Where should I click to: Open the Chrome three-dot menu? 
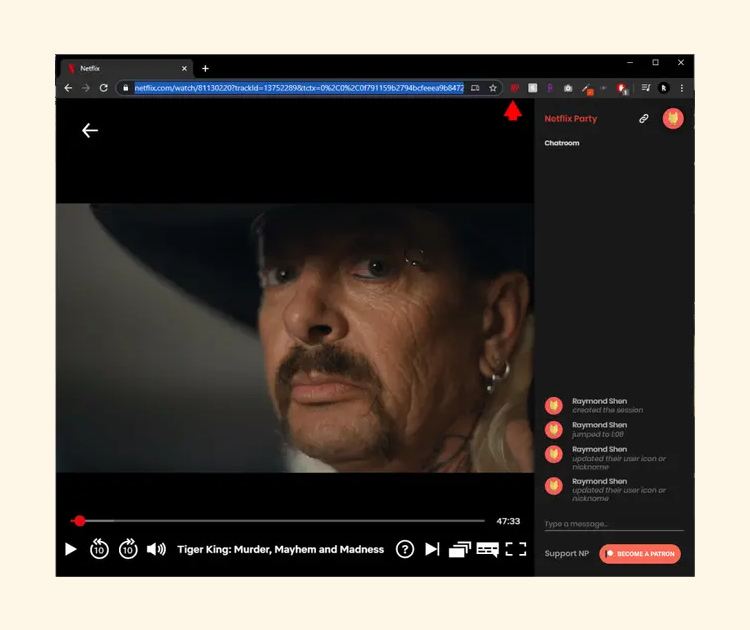coord(682,88)
